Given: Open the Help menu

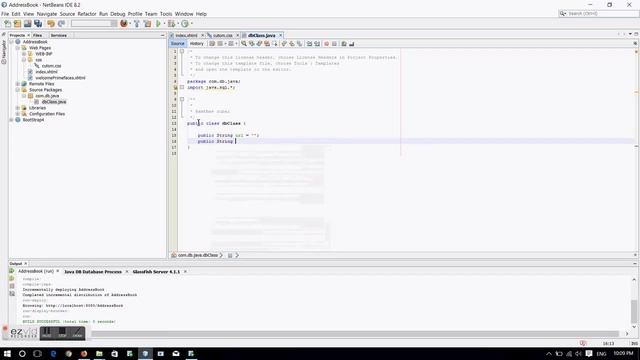Looking at the screenshot, I should coord(201,14).
